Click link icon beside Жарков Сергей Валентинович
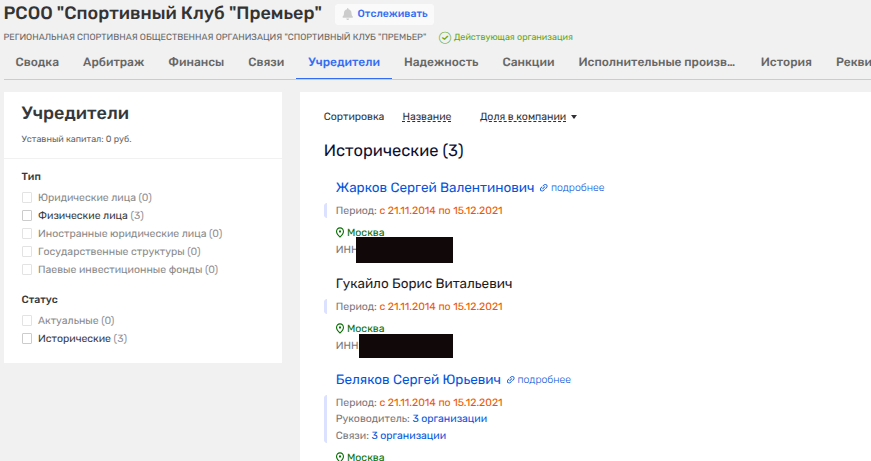The width and height of the screenshot is (871, 461). click(544, 188)
